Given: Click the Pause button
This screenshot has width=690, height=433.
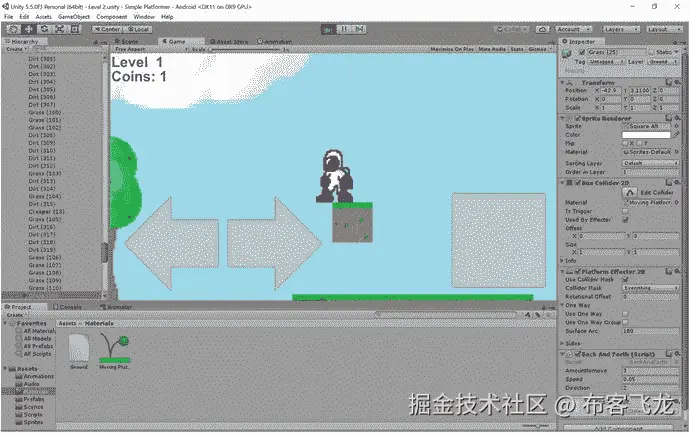Looking at the screenshot, I should click(344, 29).
